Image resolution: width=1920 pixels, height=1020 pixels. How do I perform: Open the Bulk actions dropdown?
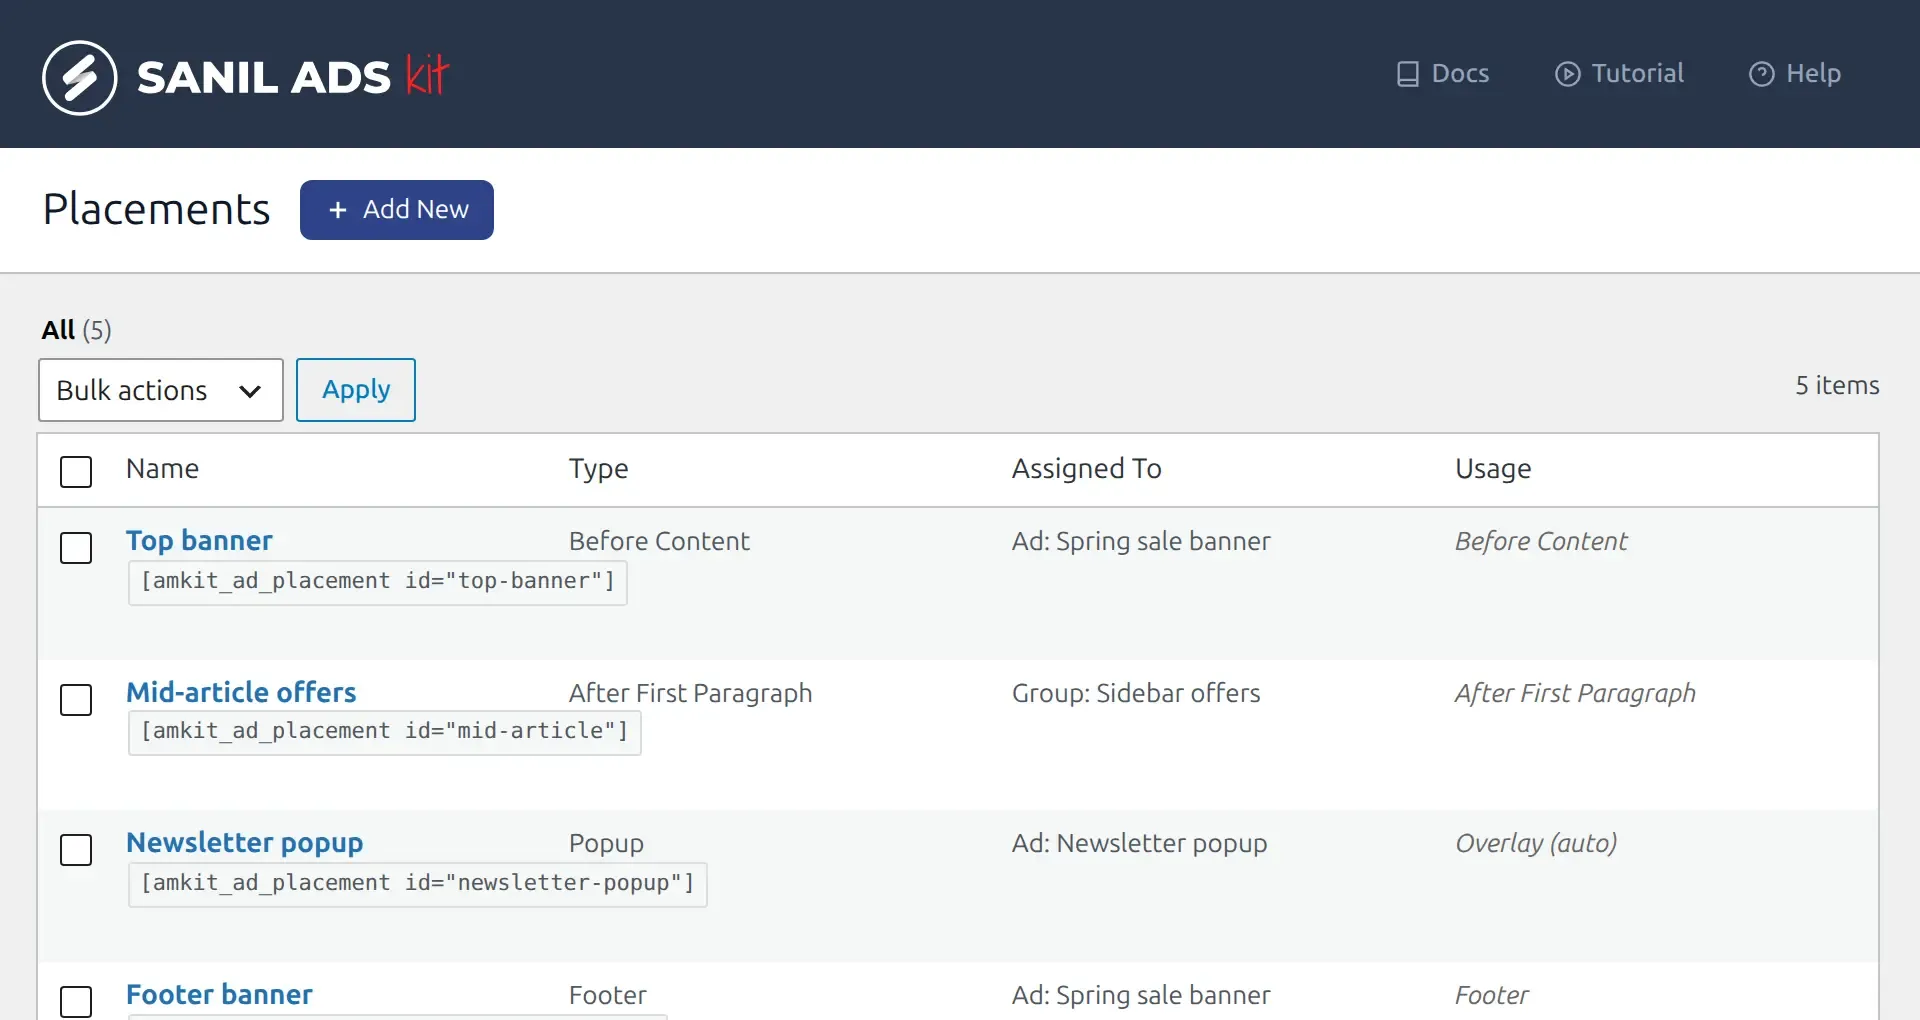click(161, 390)
